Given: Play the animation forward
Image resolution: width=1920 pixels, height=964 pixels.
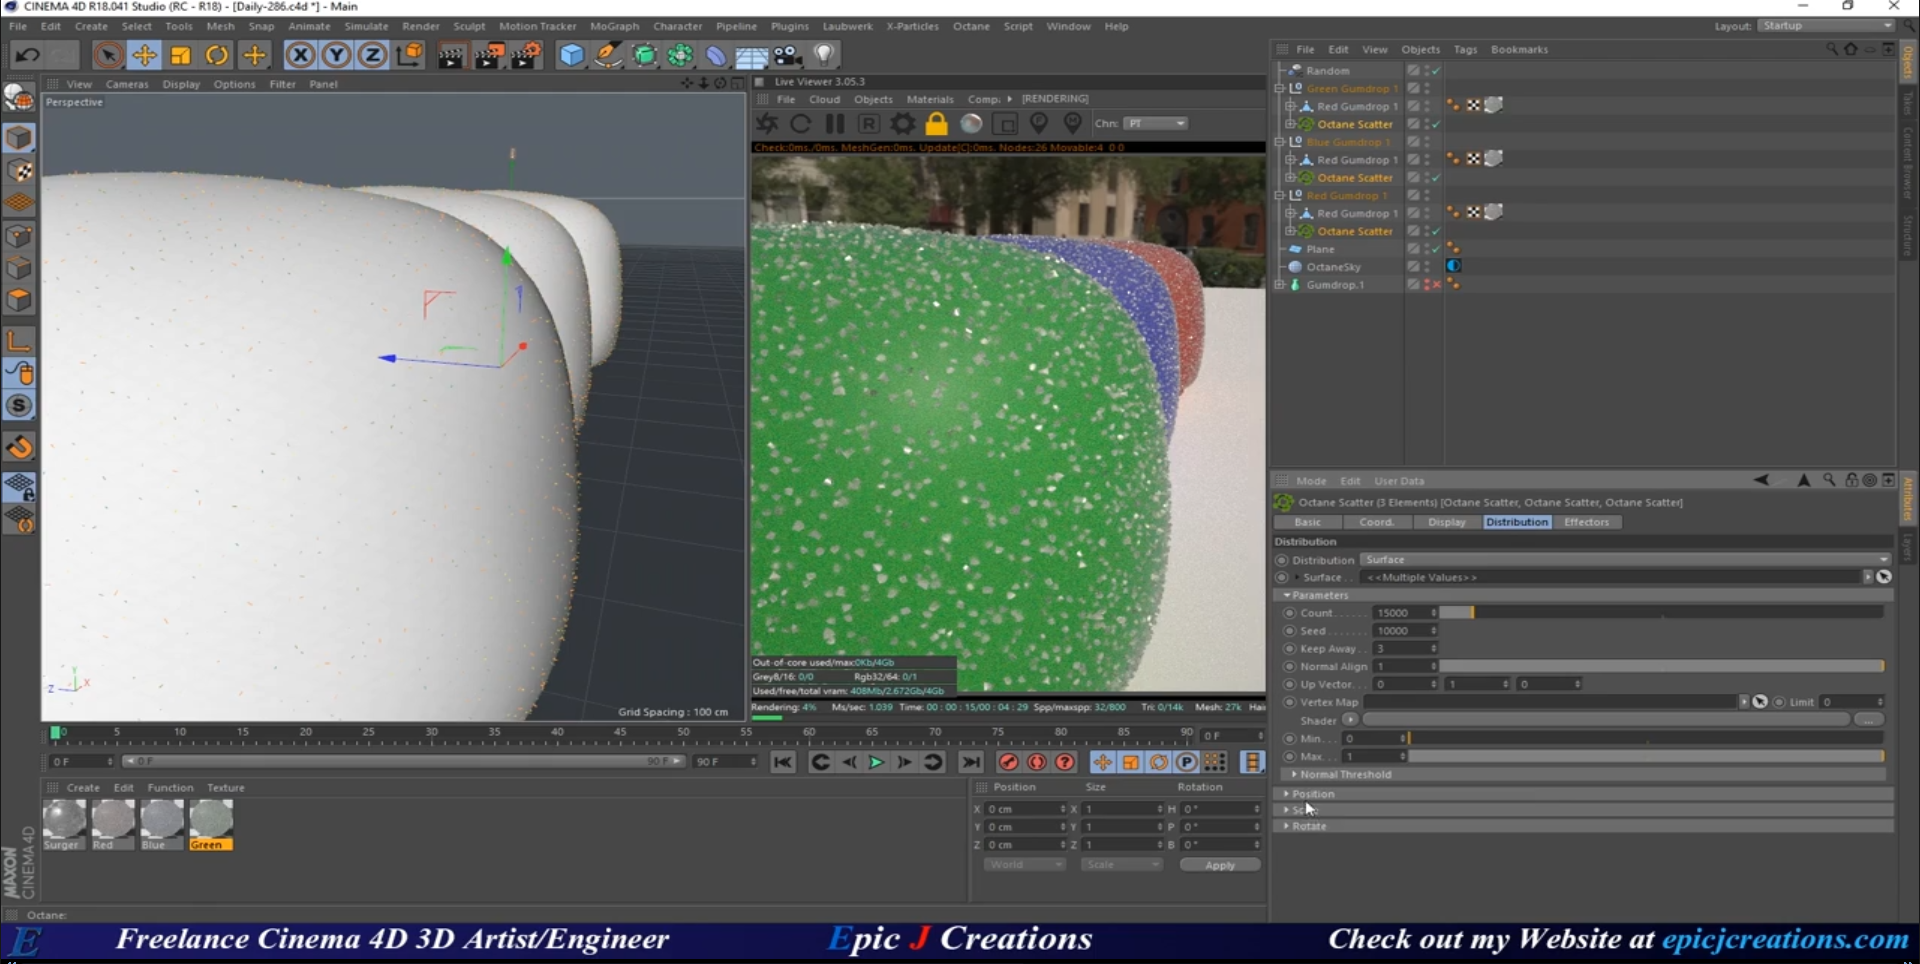Looking at the screenshot, I should (876, 762).
